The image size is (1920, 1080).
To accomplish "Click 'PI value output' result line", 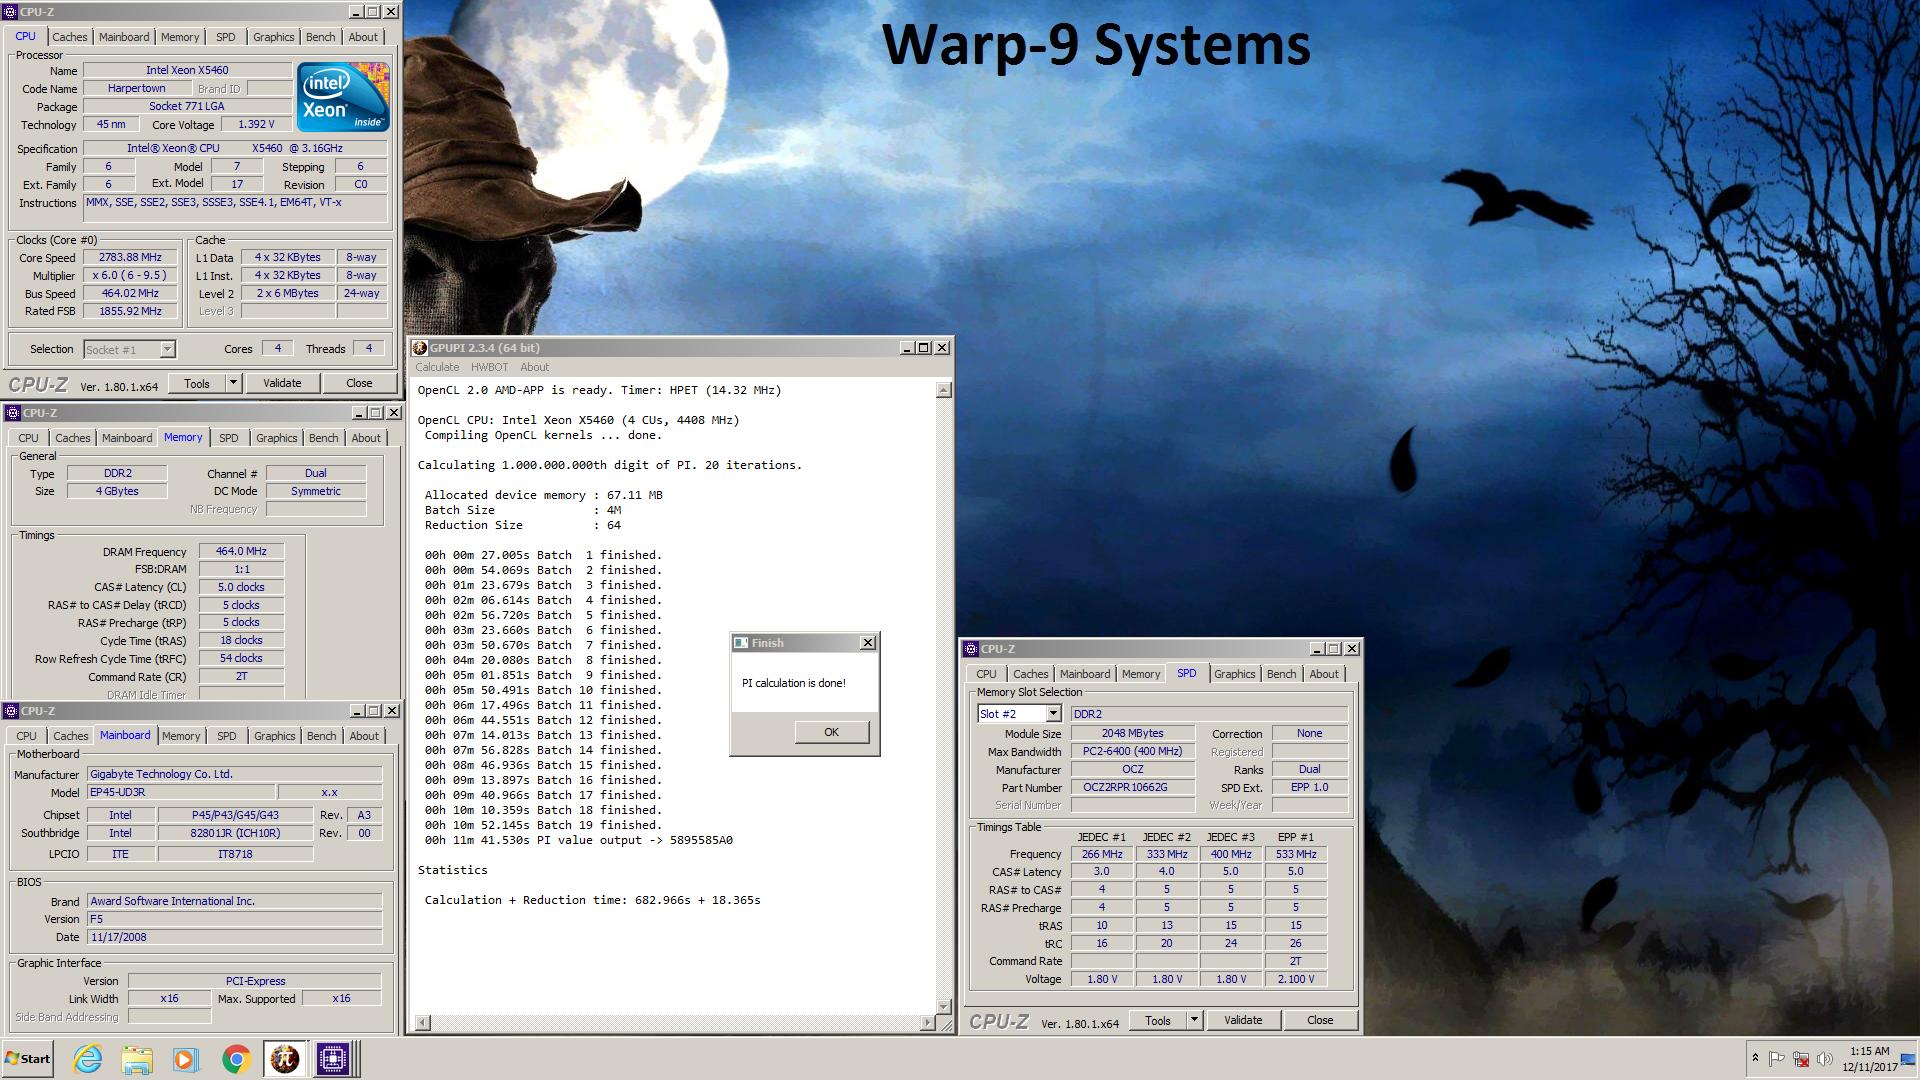I will tap(578, 840).
